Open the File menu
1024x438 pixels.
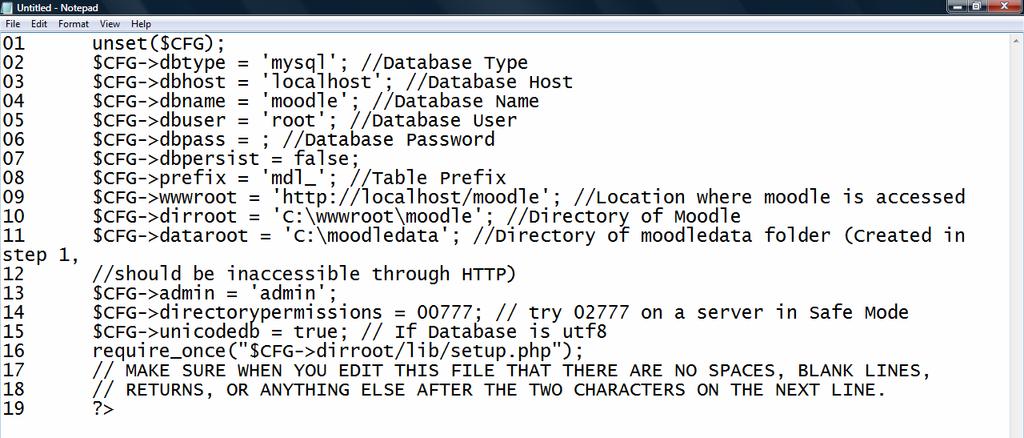coord(12,23)
